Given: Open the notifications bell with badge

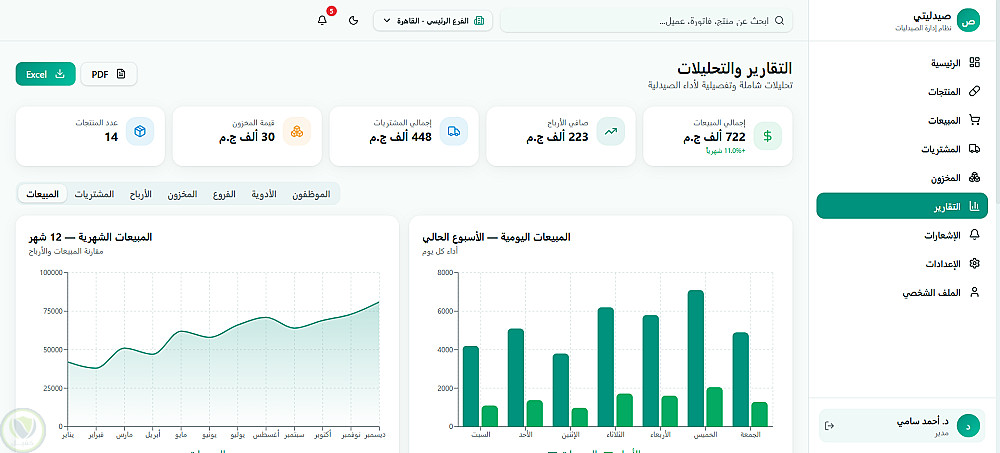Looking at the screenshot, I should 323,20.
